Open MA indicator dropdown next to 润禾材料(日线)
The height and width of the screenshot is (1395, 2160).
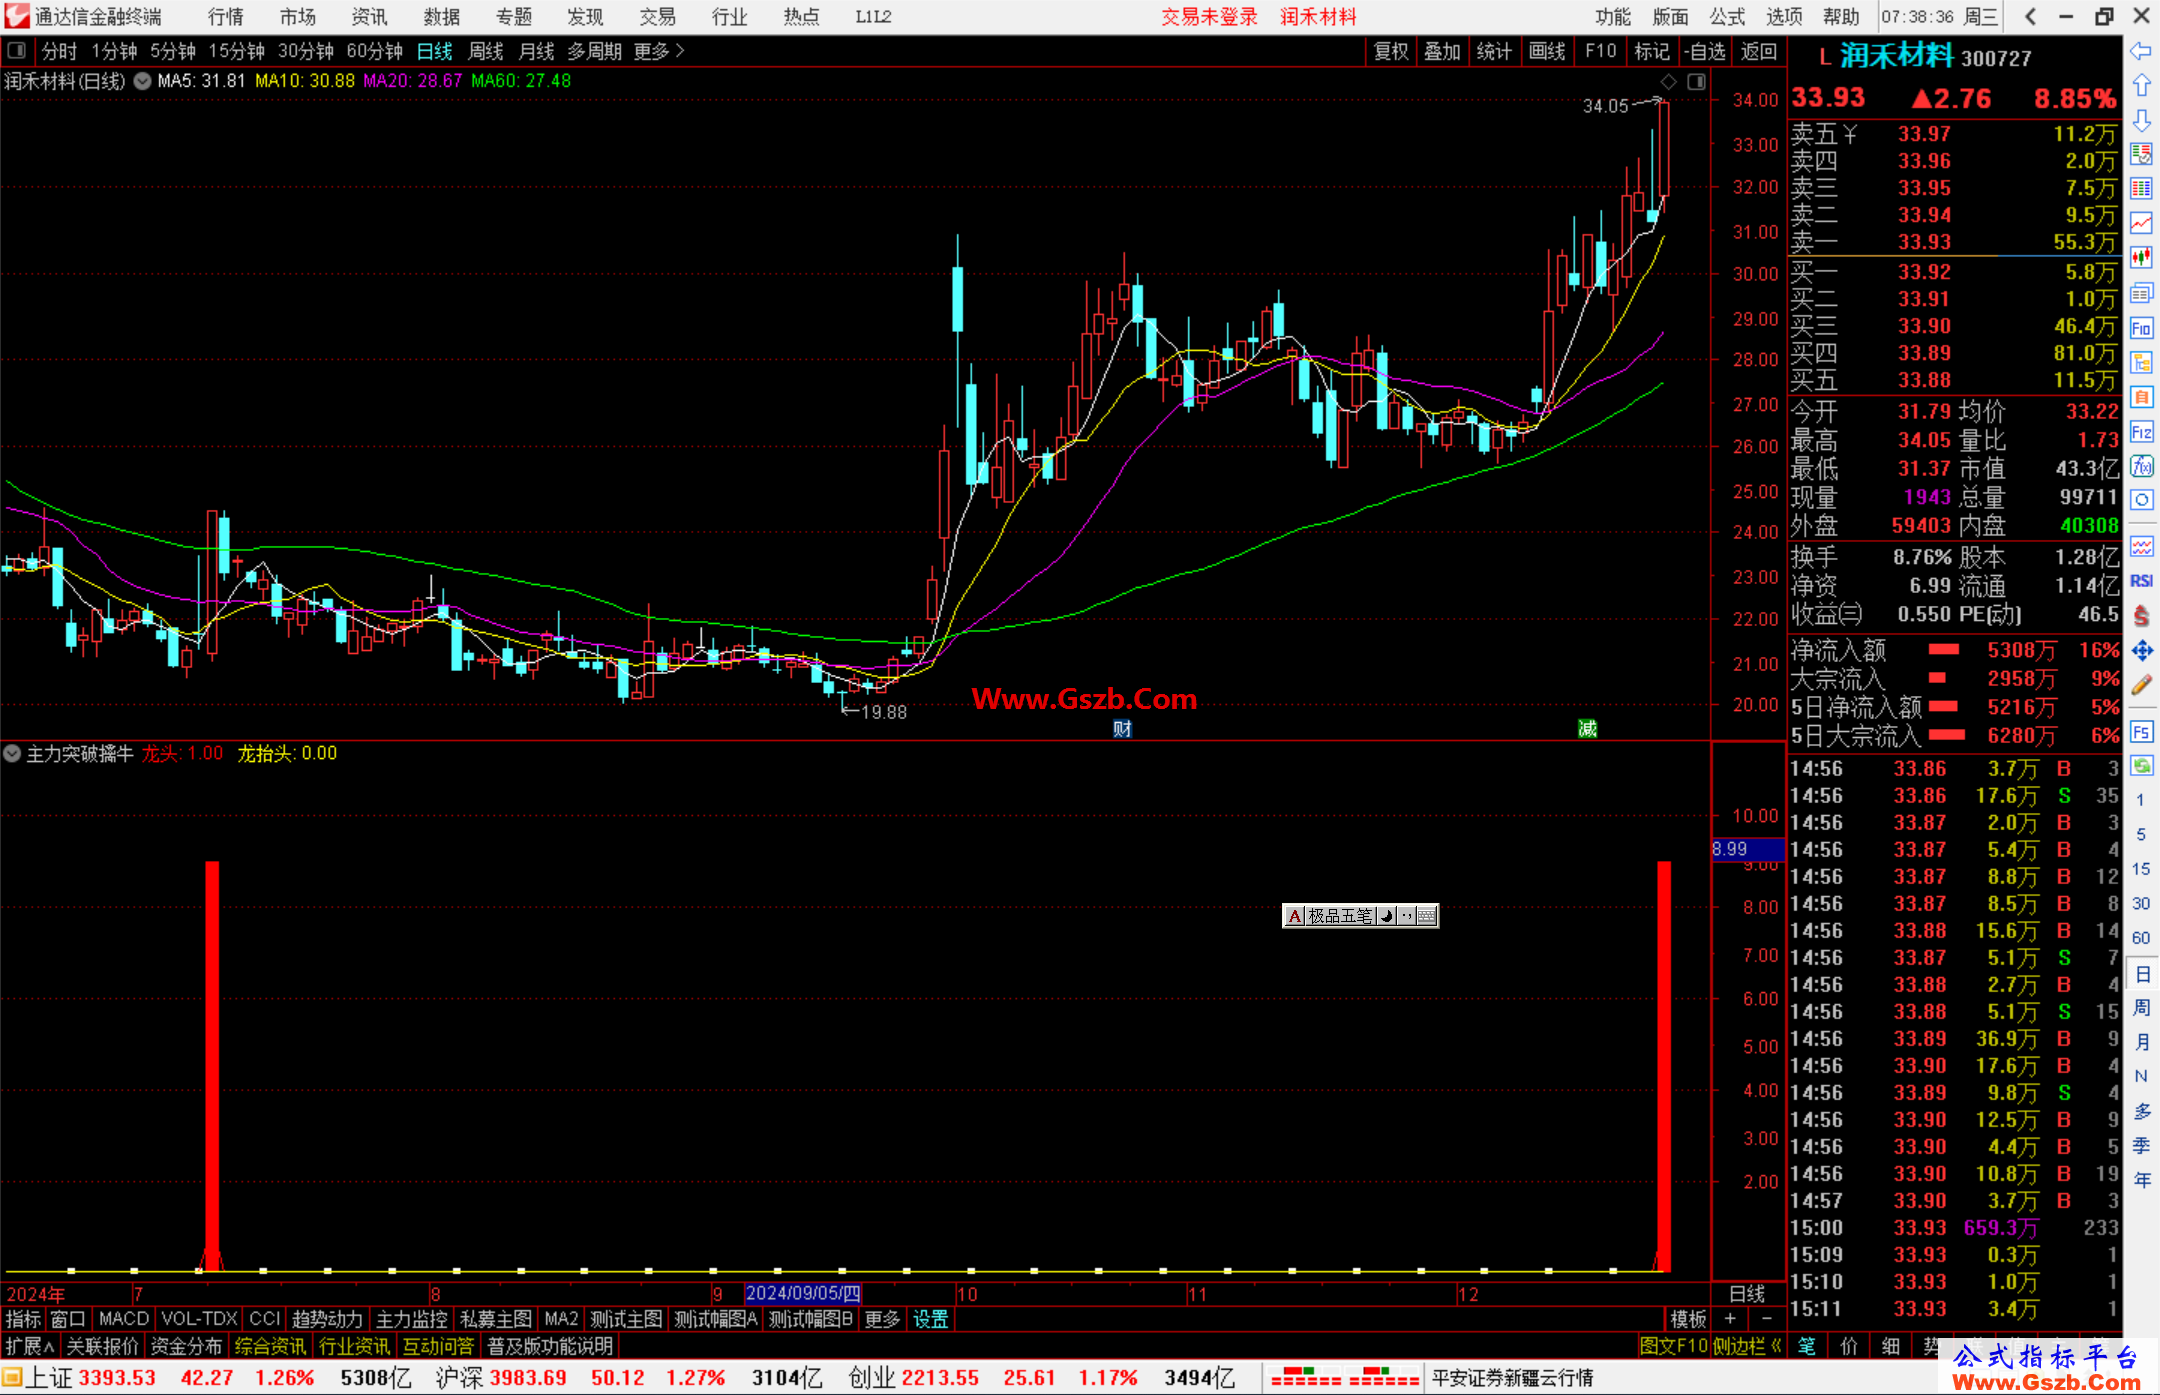[142, 82]
